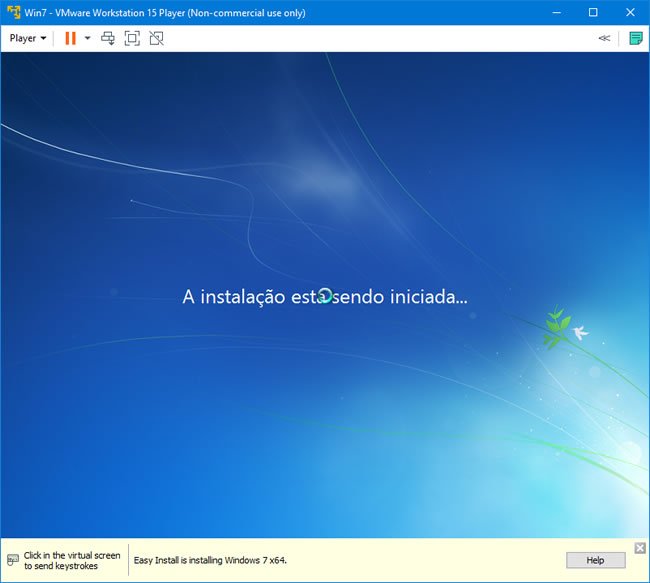Click the Send Ctrl+Alt+Del toolbar icon
The width and height of the screenshot is (650, 583).
pos(108,38)
